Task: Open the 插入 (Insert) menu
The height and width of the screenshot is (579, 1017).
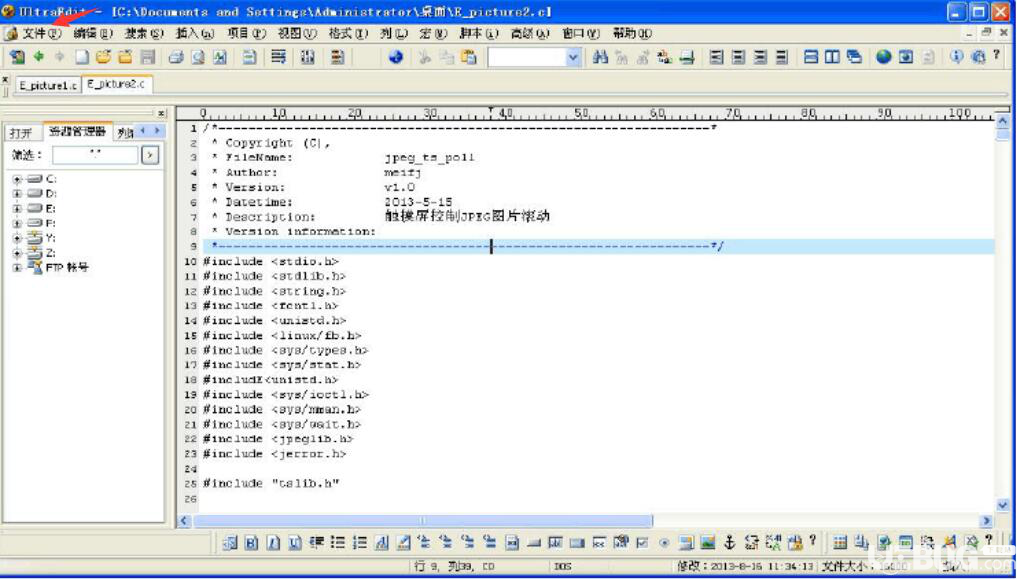Action: click(x=195, y=33)
